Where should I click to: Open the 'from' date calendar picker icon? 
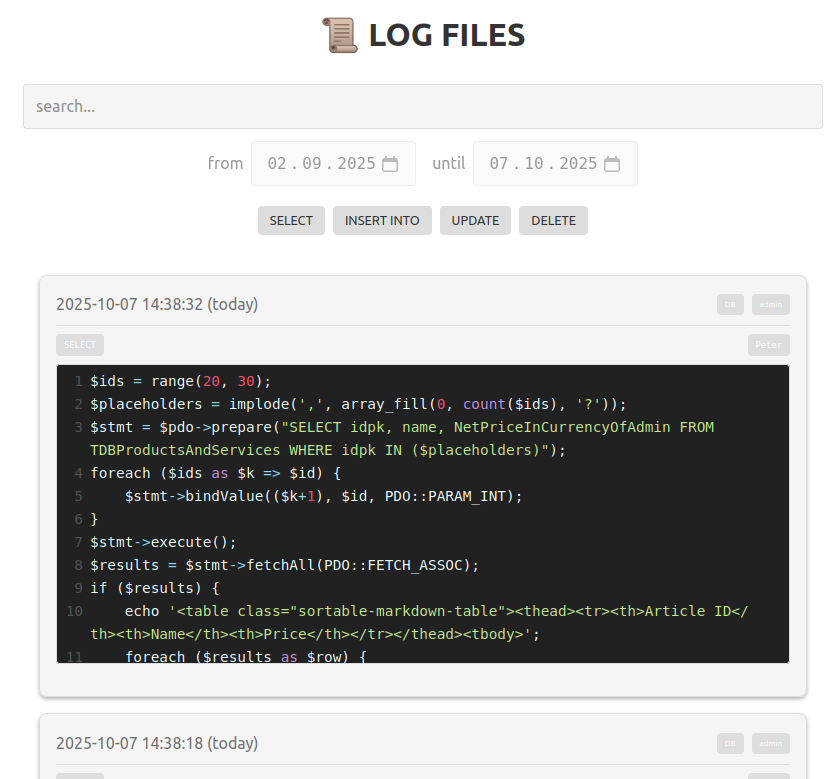tap(390, 164)
